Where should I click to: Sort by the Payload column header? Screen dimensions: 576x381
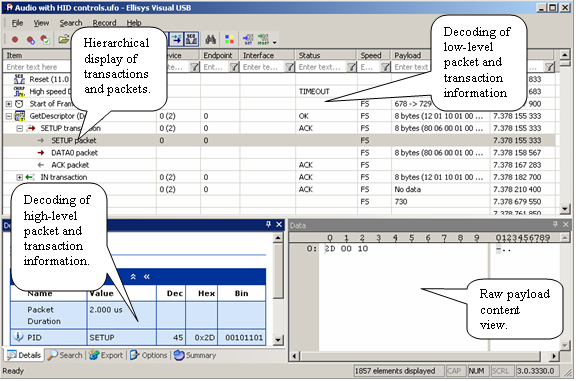(x=411, y=55)
